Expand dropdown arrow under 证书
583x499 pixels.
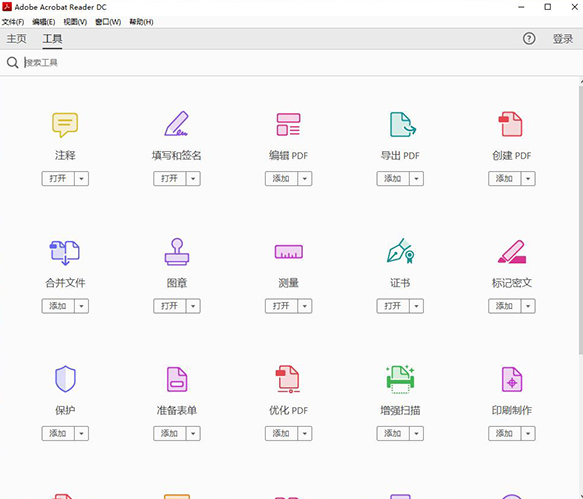point(416,306)
